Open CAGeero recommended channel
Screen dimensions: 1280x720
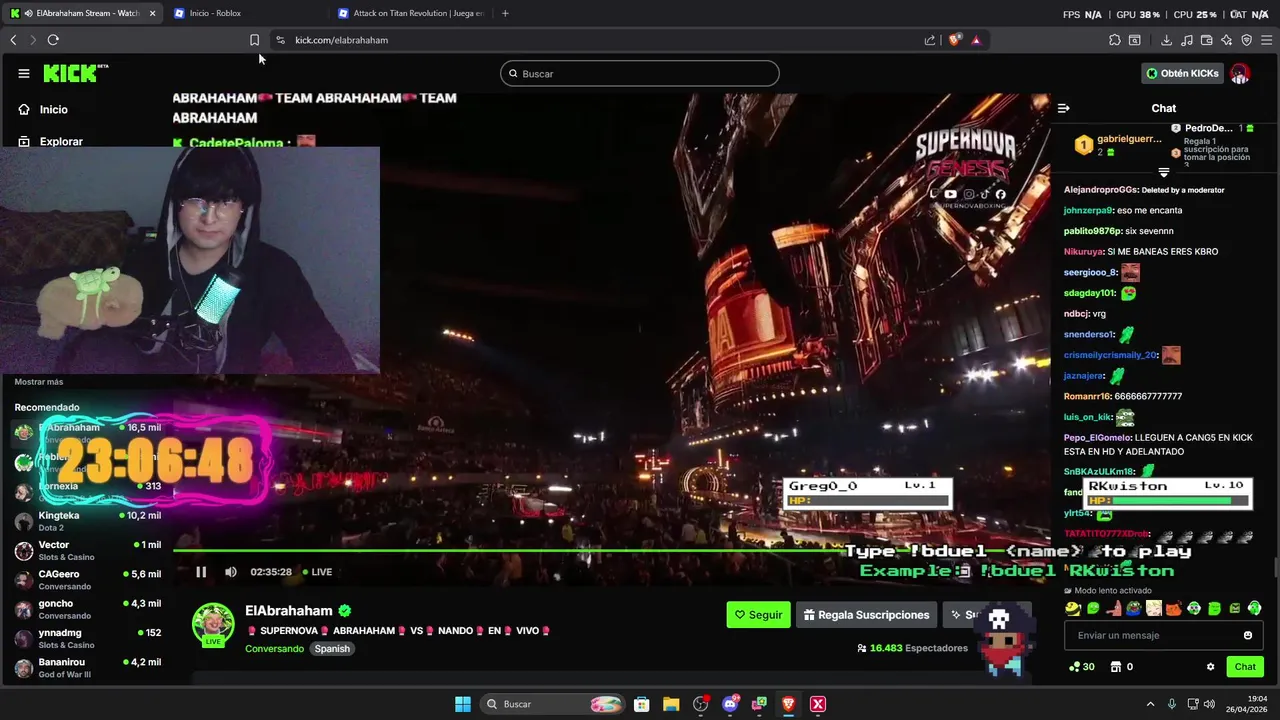[x=87, y=580]
